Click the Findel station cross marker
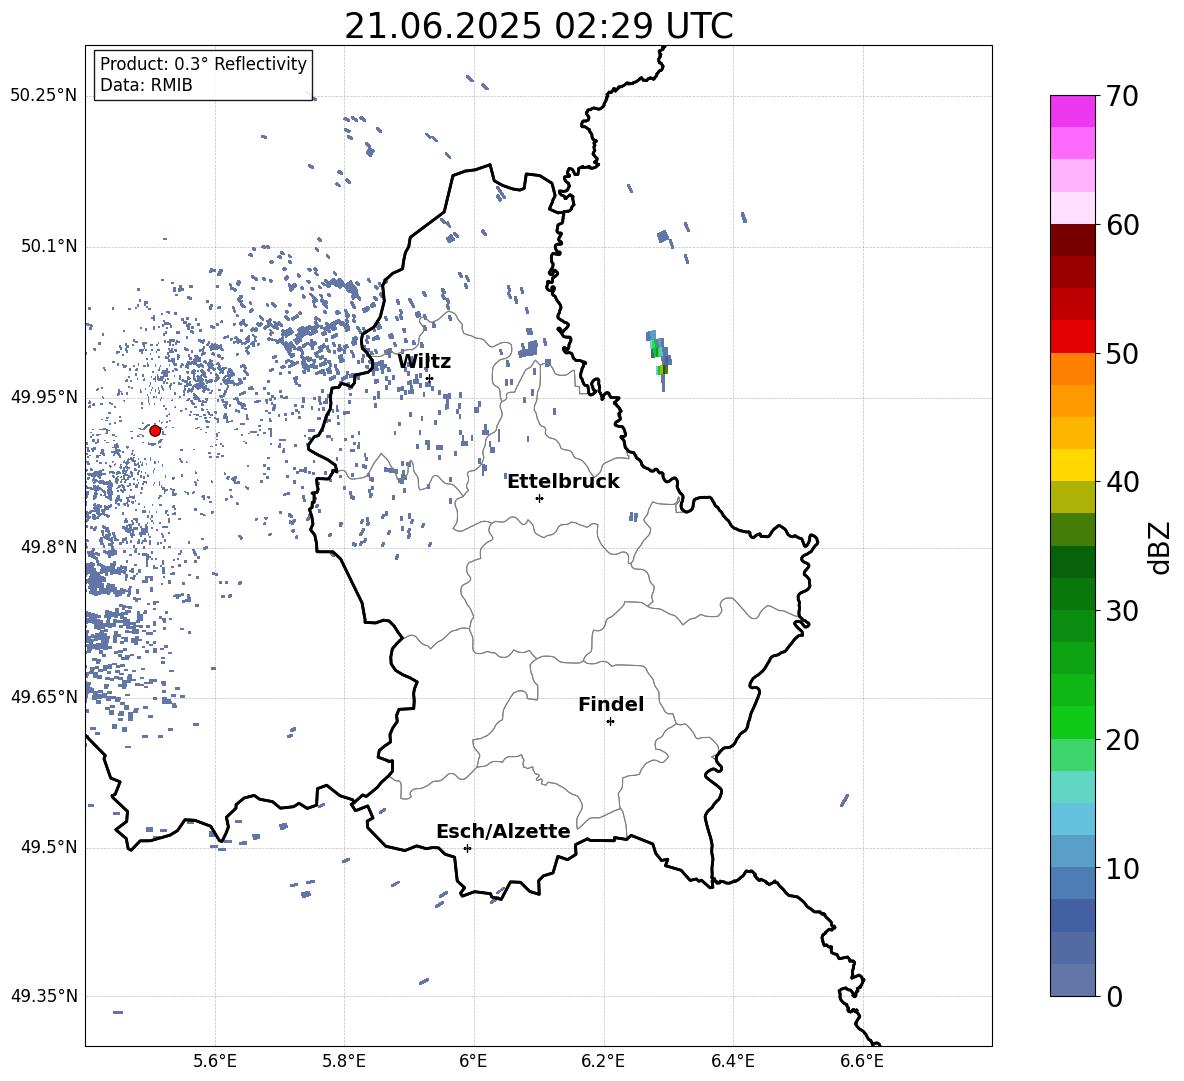 pos(610,721)
